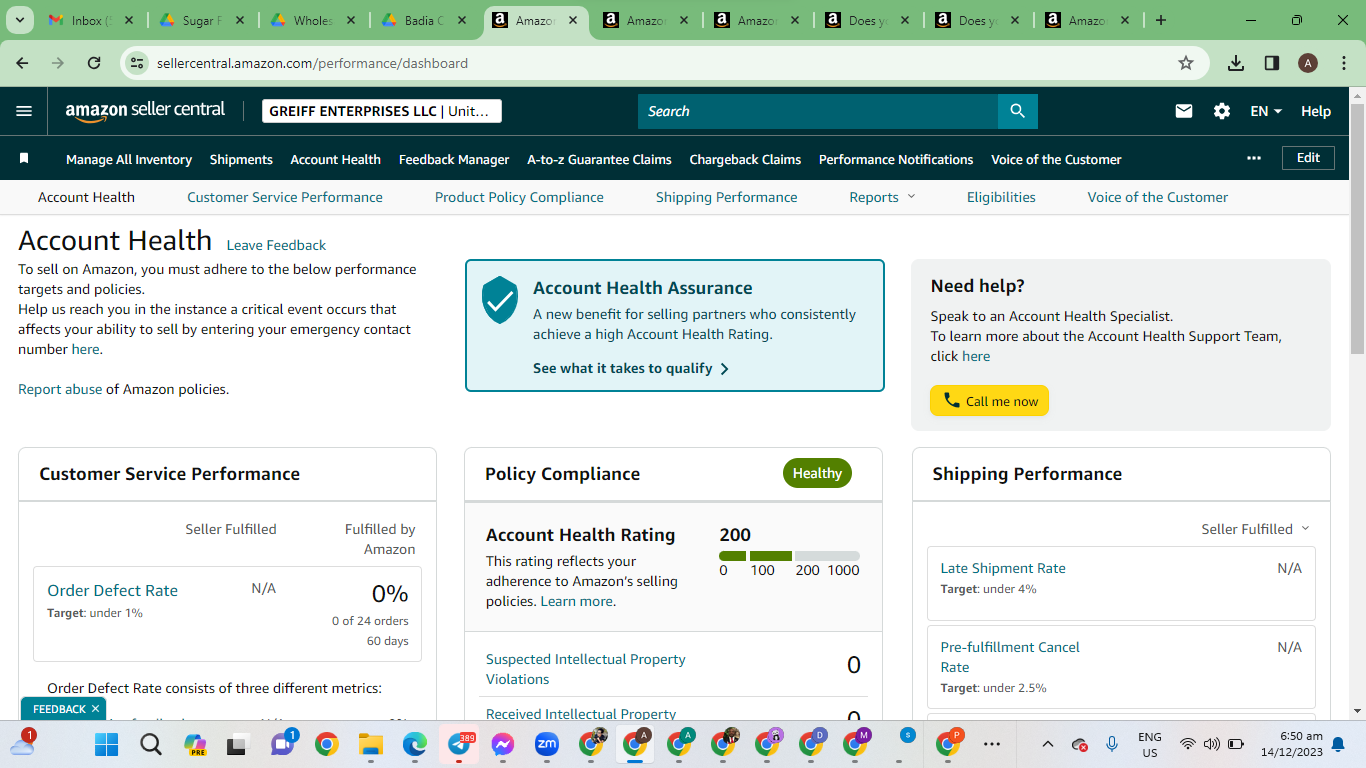Click the Report abuse link
1366x768 pixels.
click(x=60, y=389)
